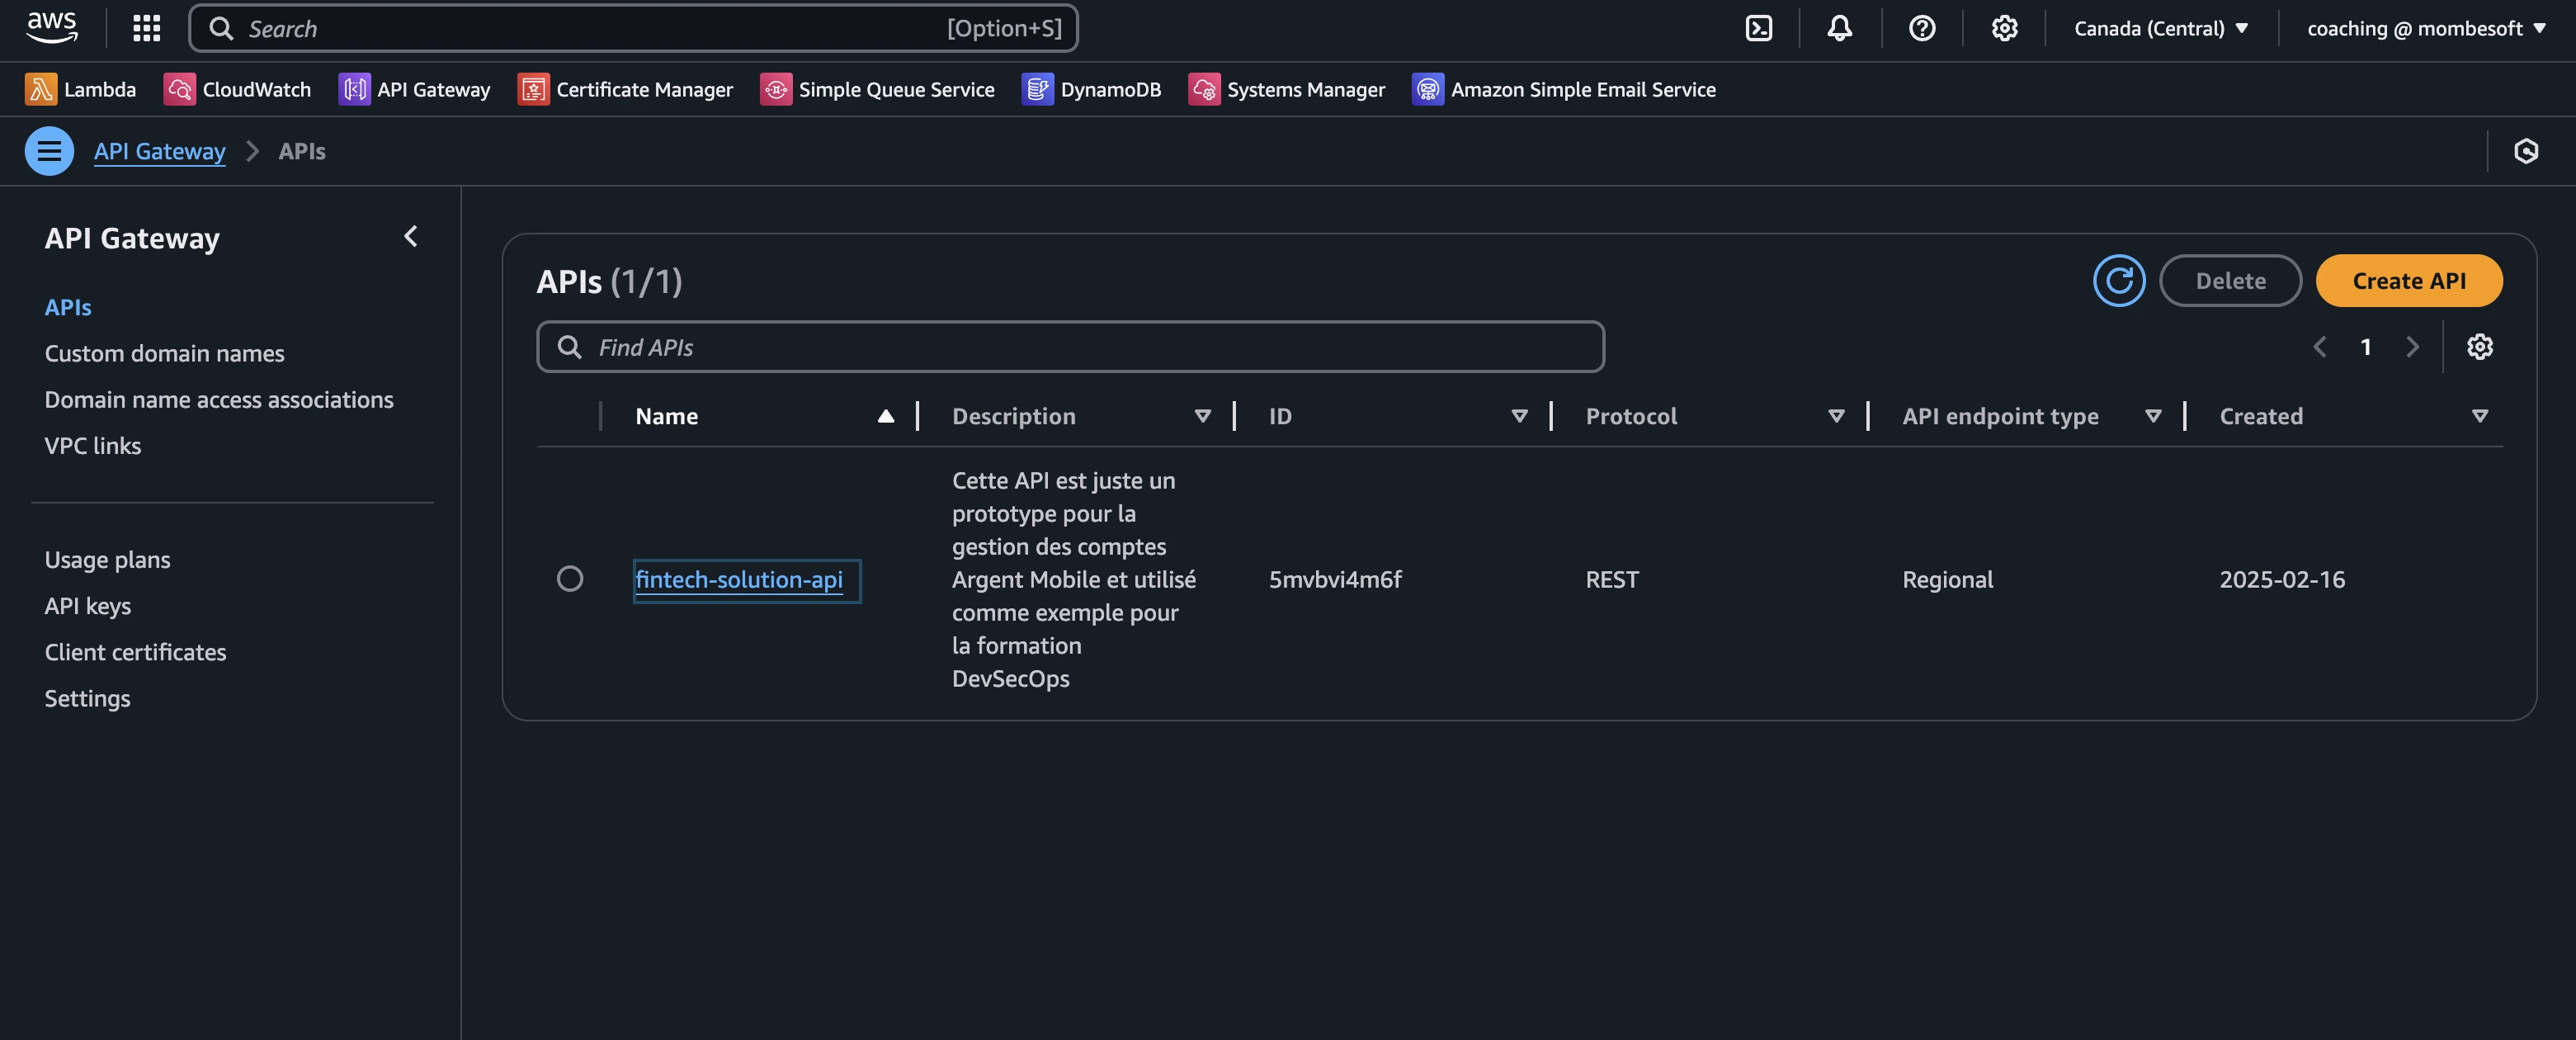Open AWS CloudShell terminal icon
2576x1040 pixels.
point(1758,28)
